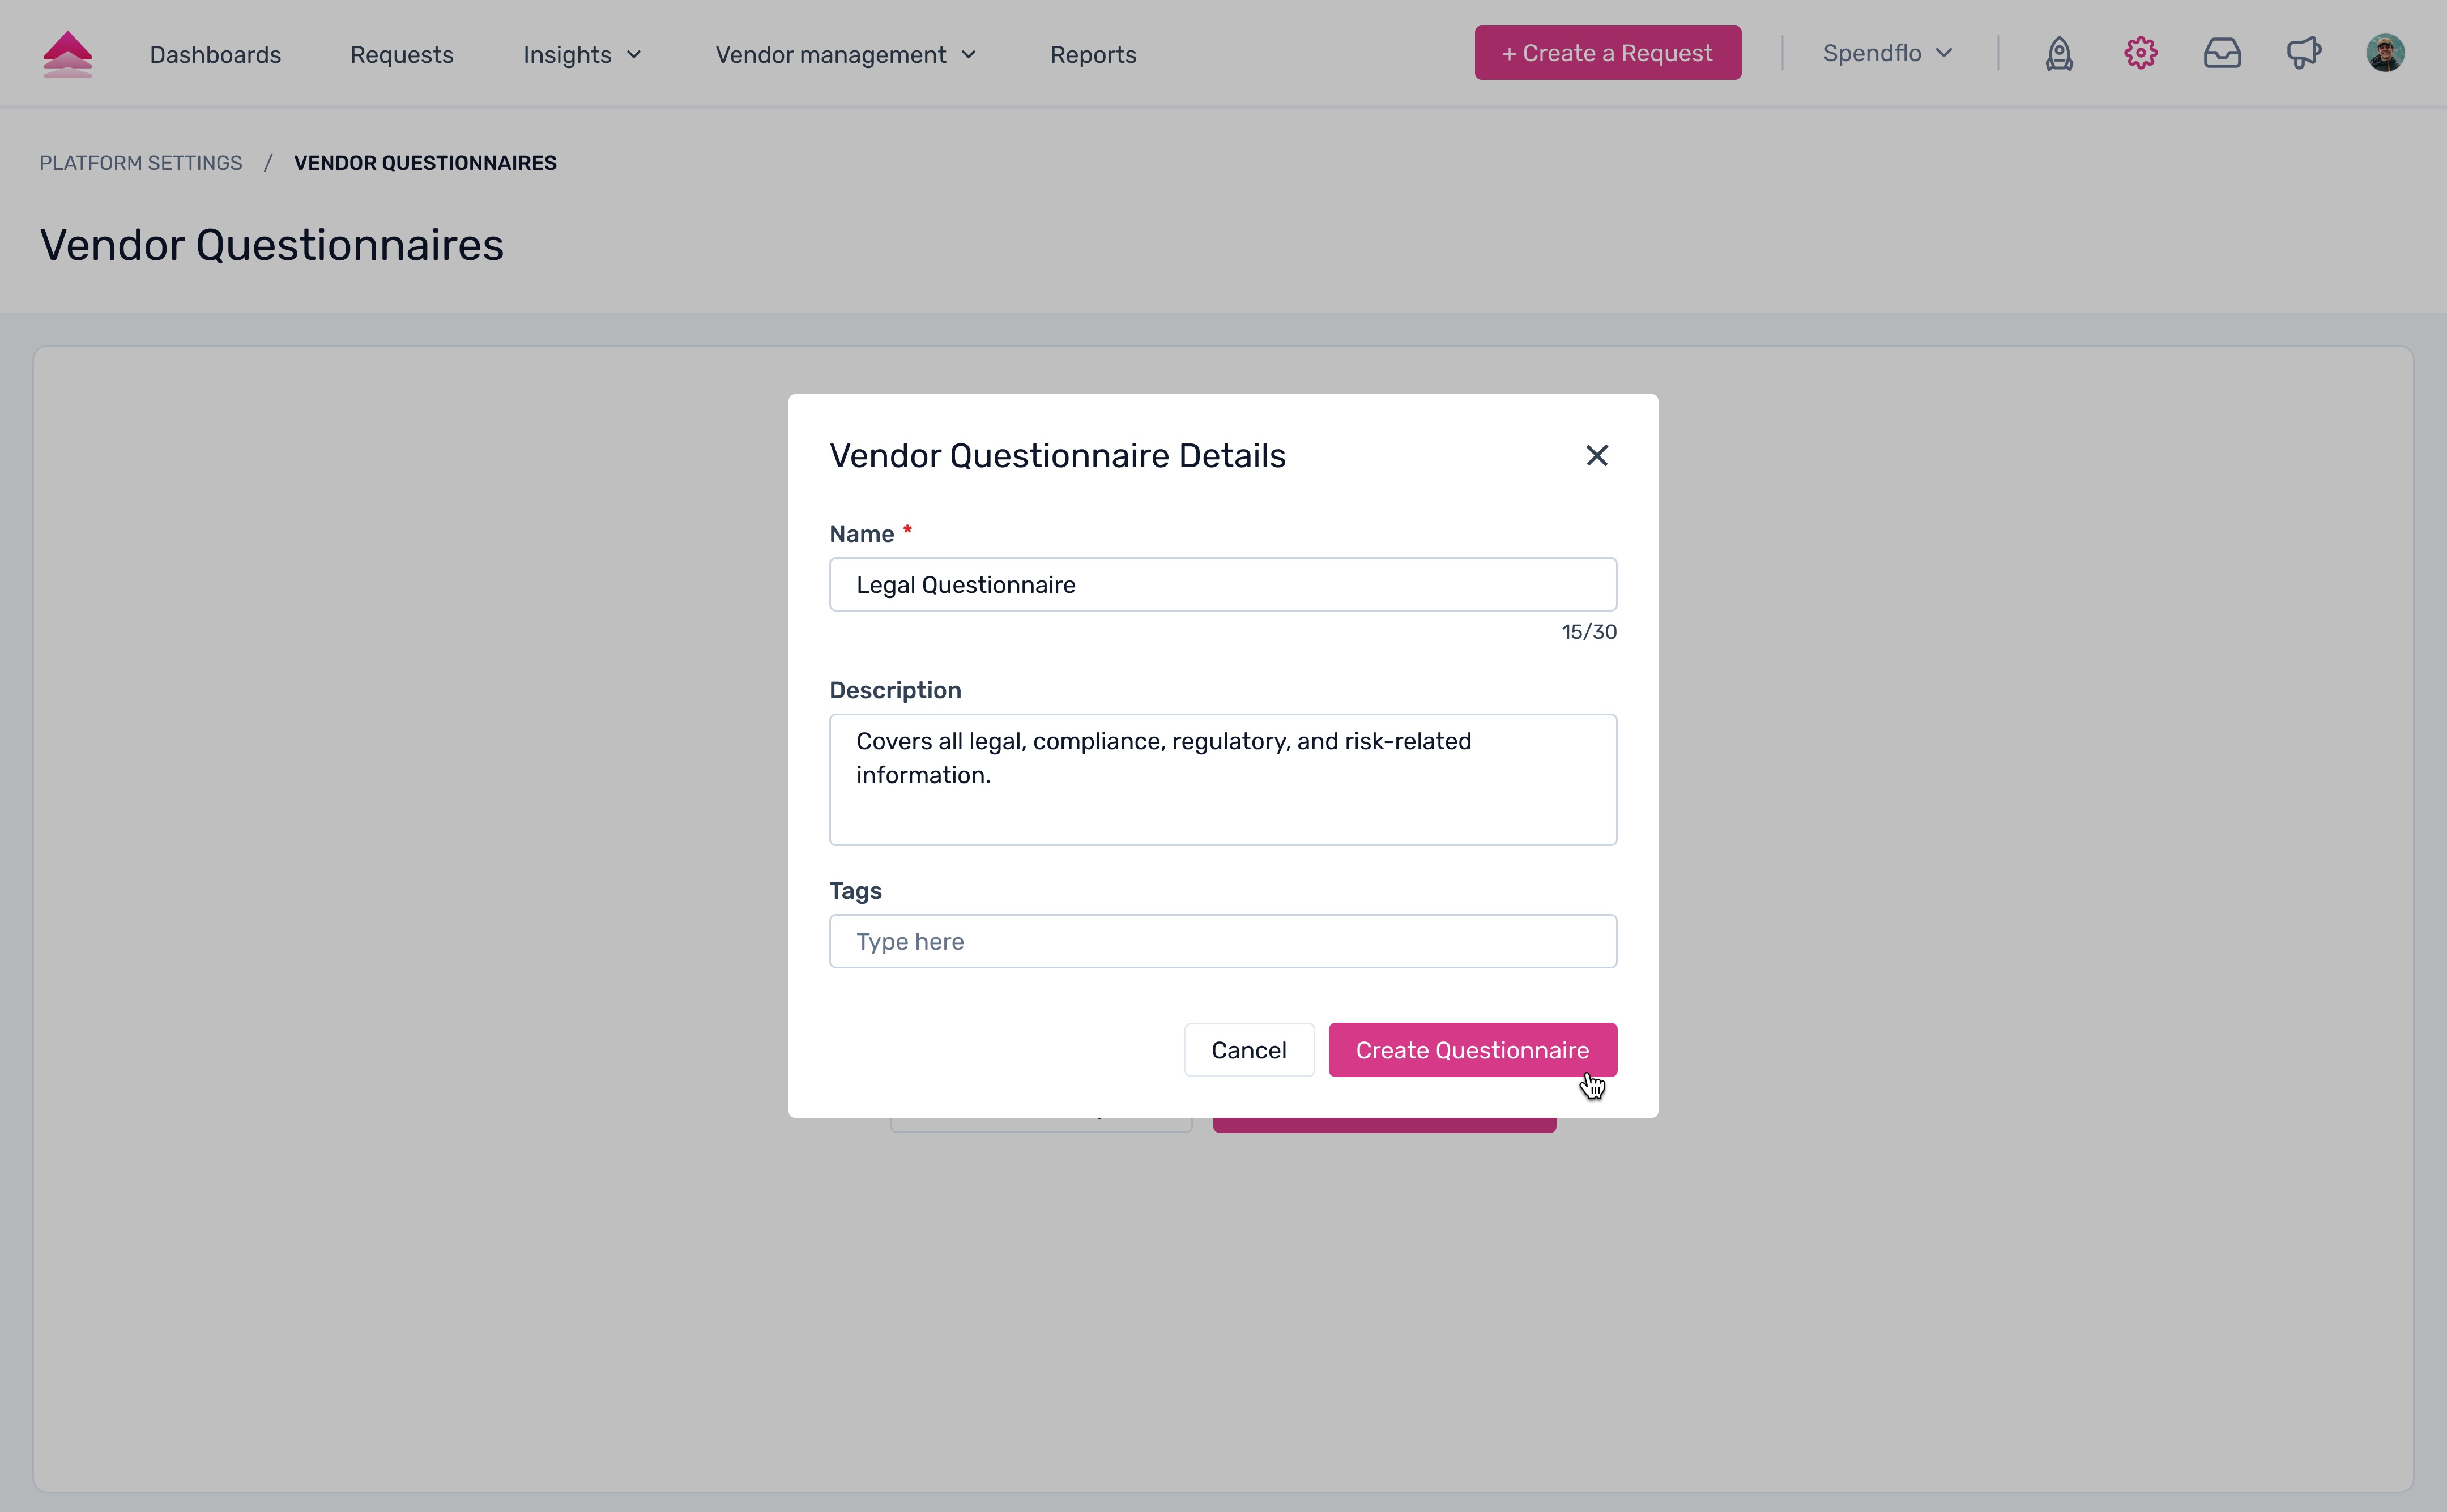The image size is (2447, 1512).
Task: Open the settings gear icon
Action: point(2140,53)
